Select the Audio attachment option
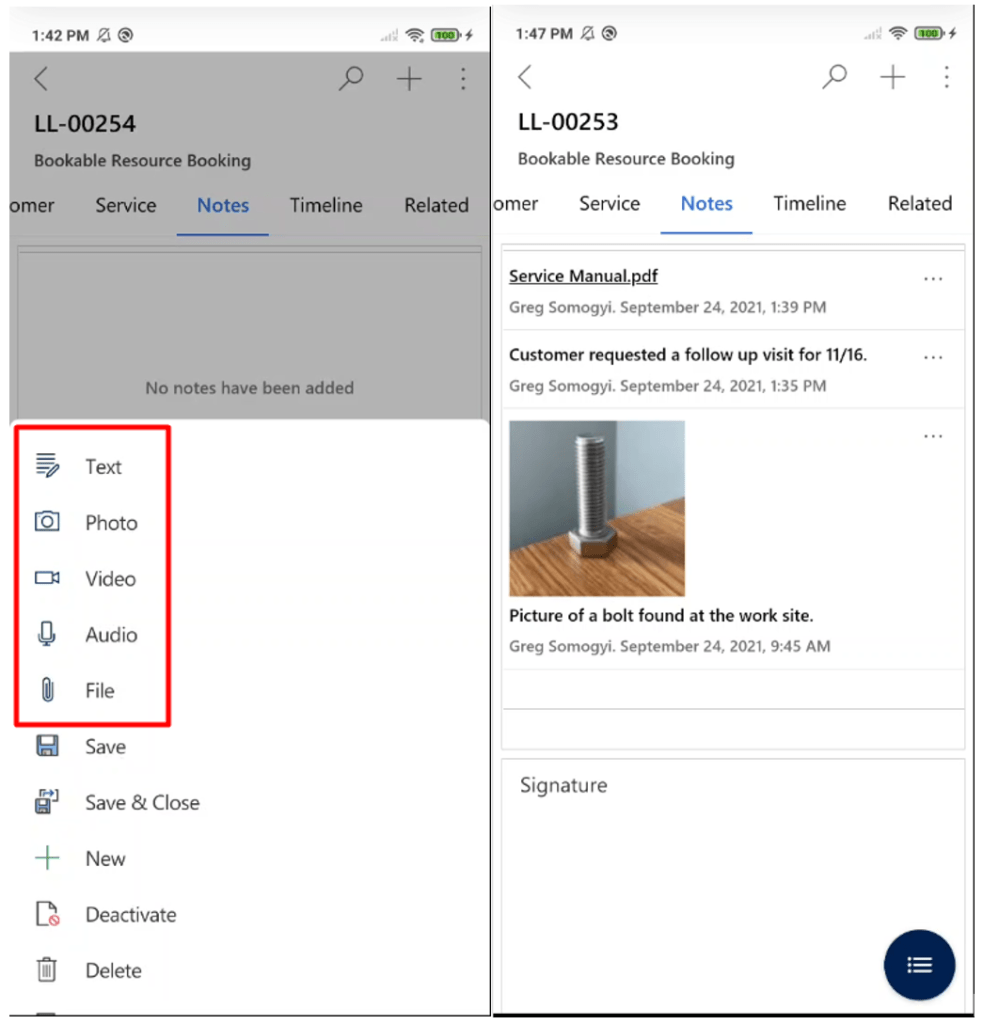983x1024 pixels. click(110, 634)
